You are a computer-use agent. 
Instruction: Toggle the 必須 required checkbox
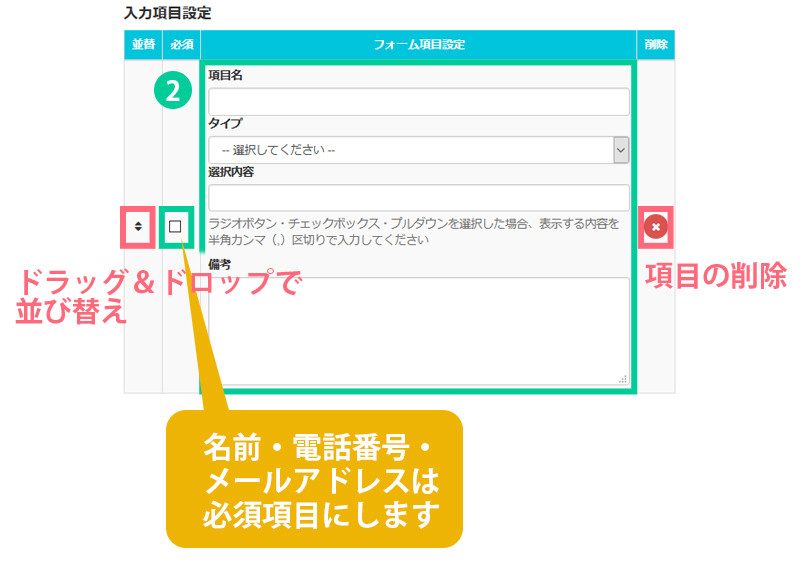(175, 227)
